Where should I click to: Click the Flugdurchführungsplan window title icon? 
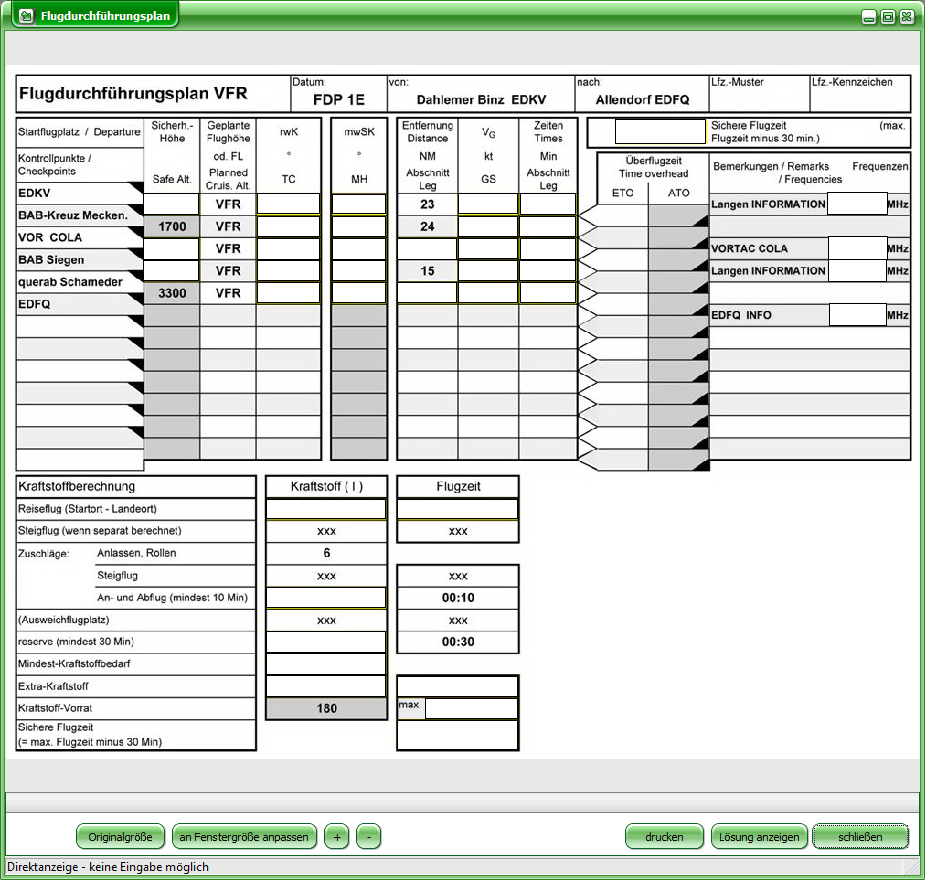point(25,16)
